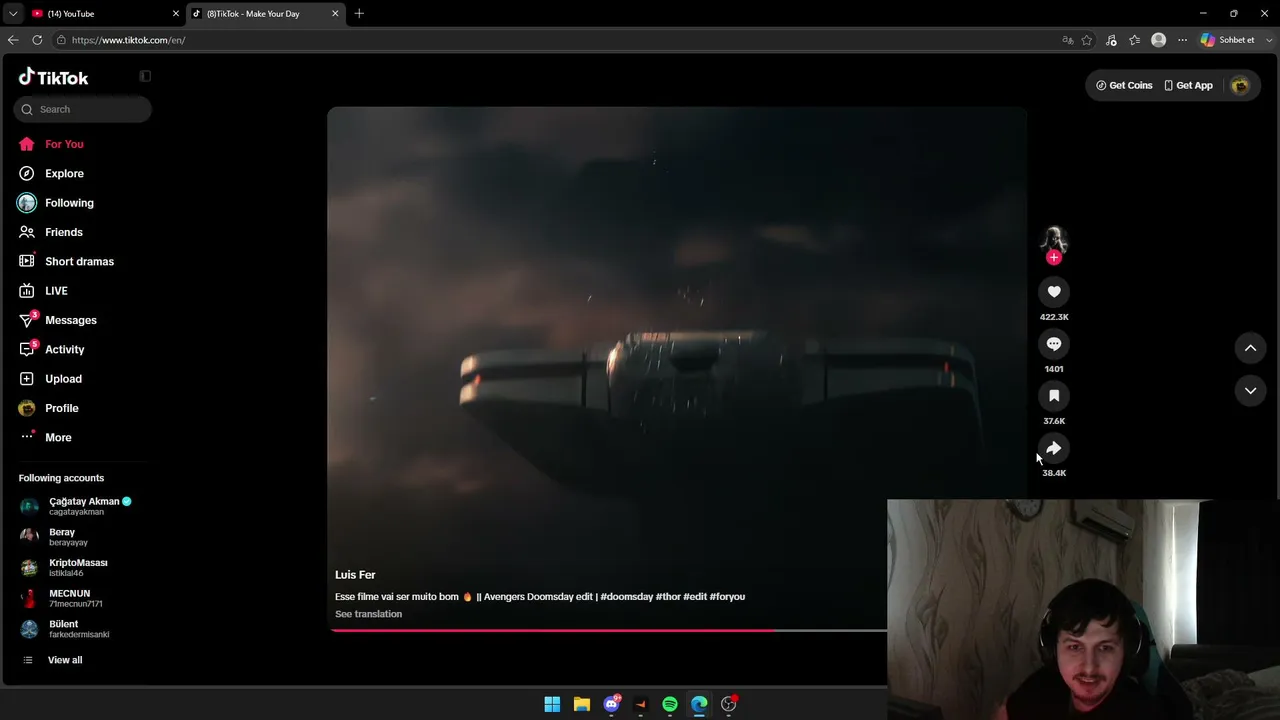Open the creator's avatar beside the video

tap(1054, 239)
